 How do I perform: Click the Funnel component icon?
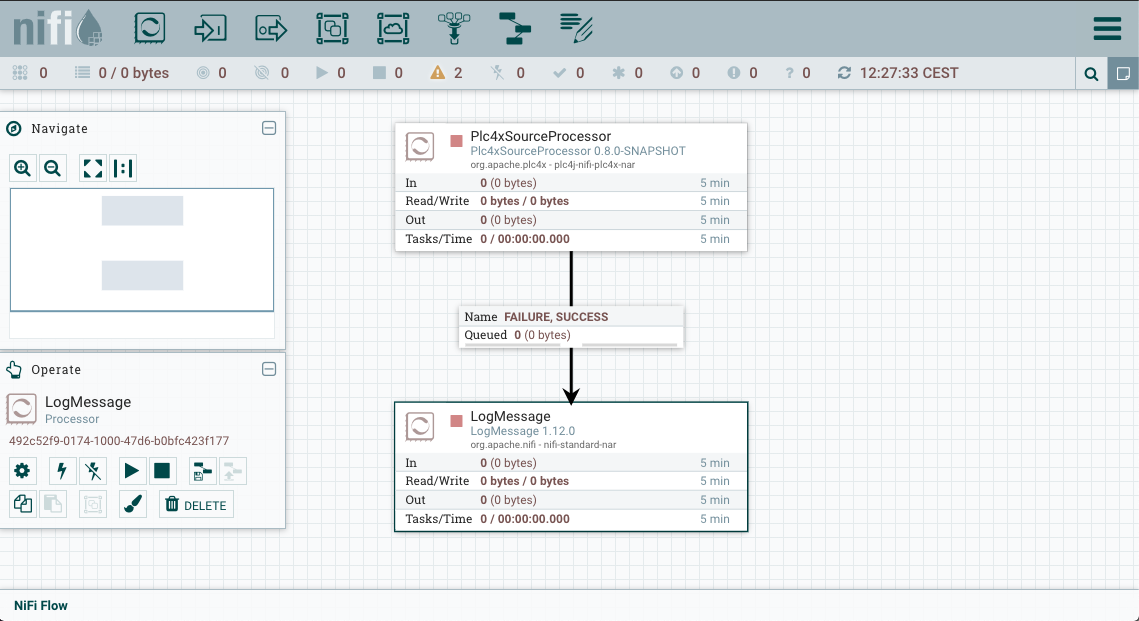click(454, 28)
